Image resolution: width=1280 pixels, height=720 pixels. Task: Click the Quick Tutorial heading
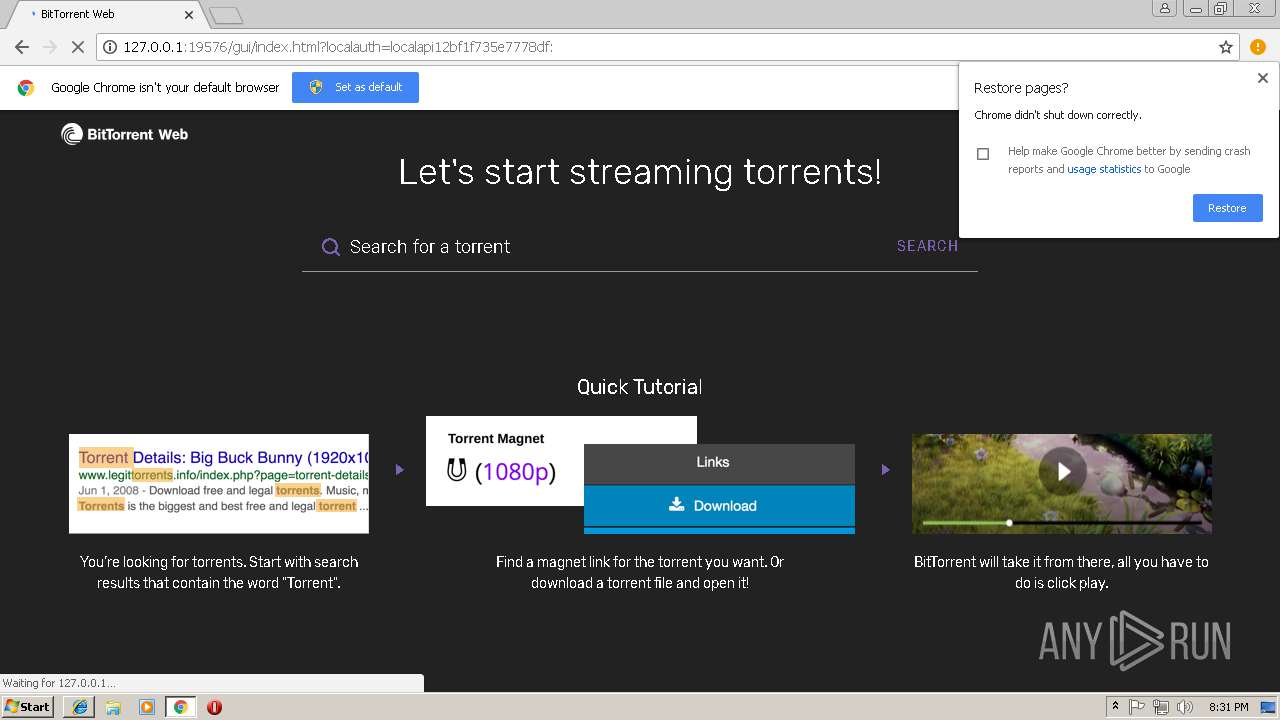640,387
